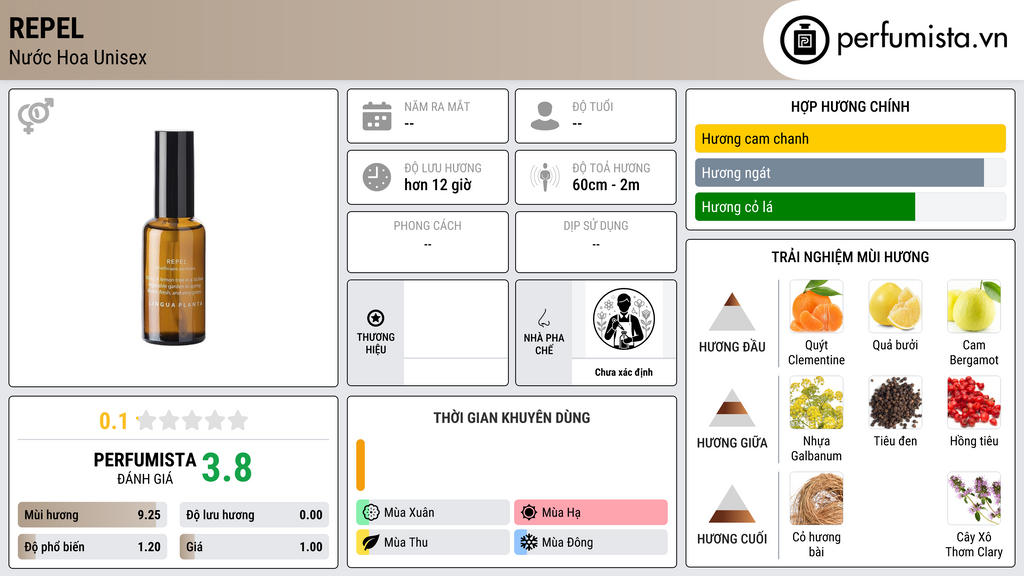The width and height of the screenshot is (1024, 576).
Task: Select the Hồng tiêu note image
Action: click(974, 402)
